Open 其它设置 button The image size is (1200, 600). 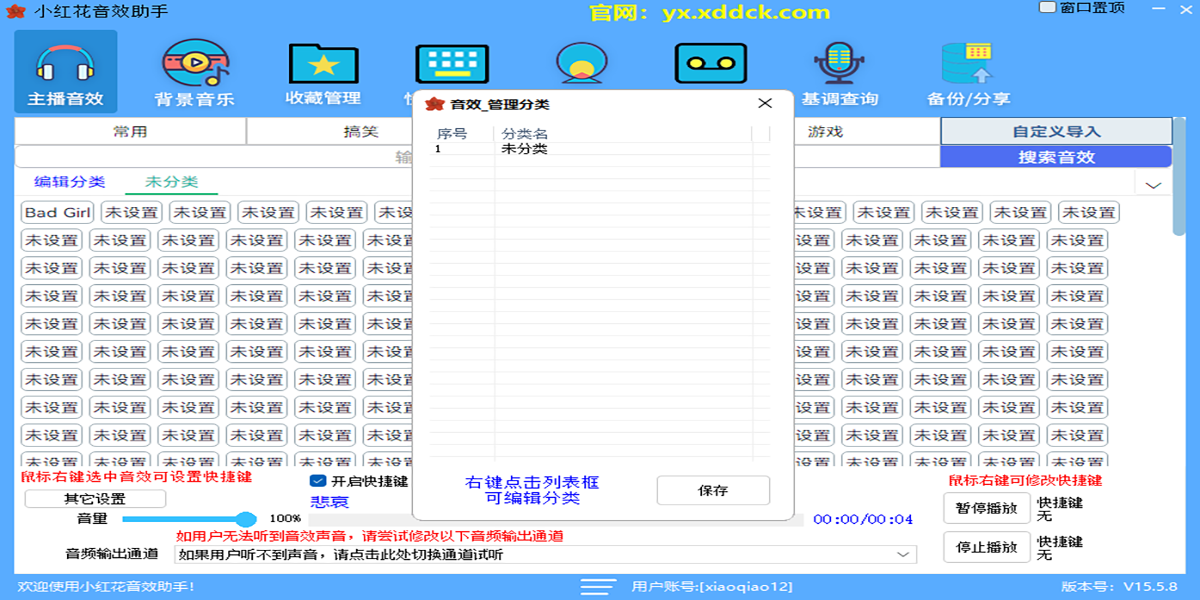click(95, 499)
